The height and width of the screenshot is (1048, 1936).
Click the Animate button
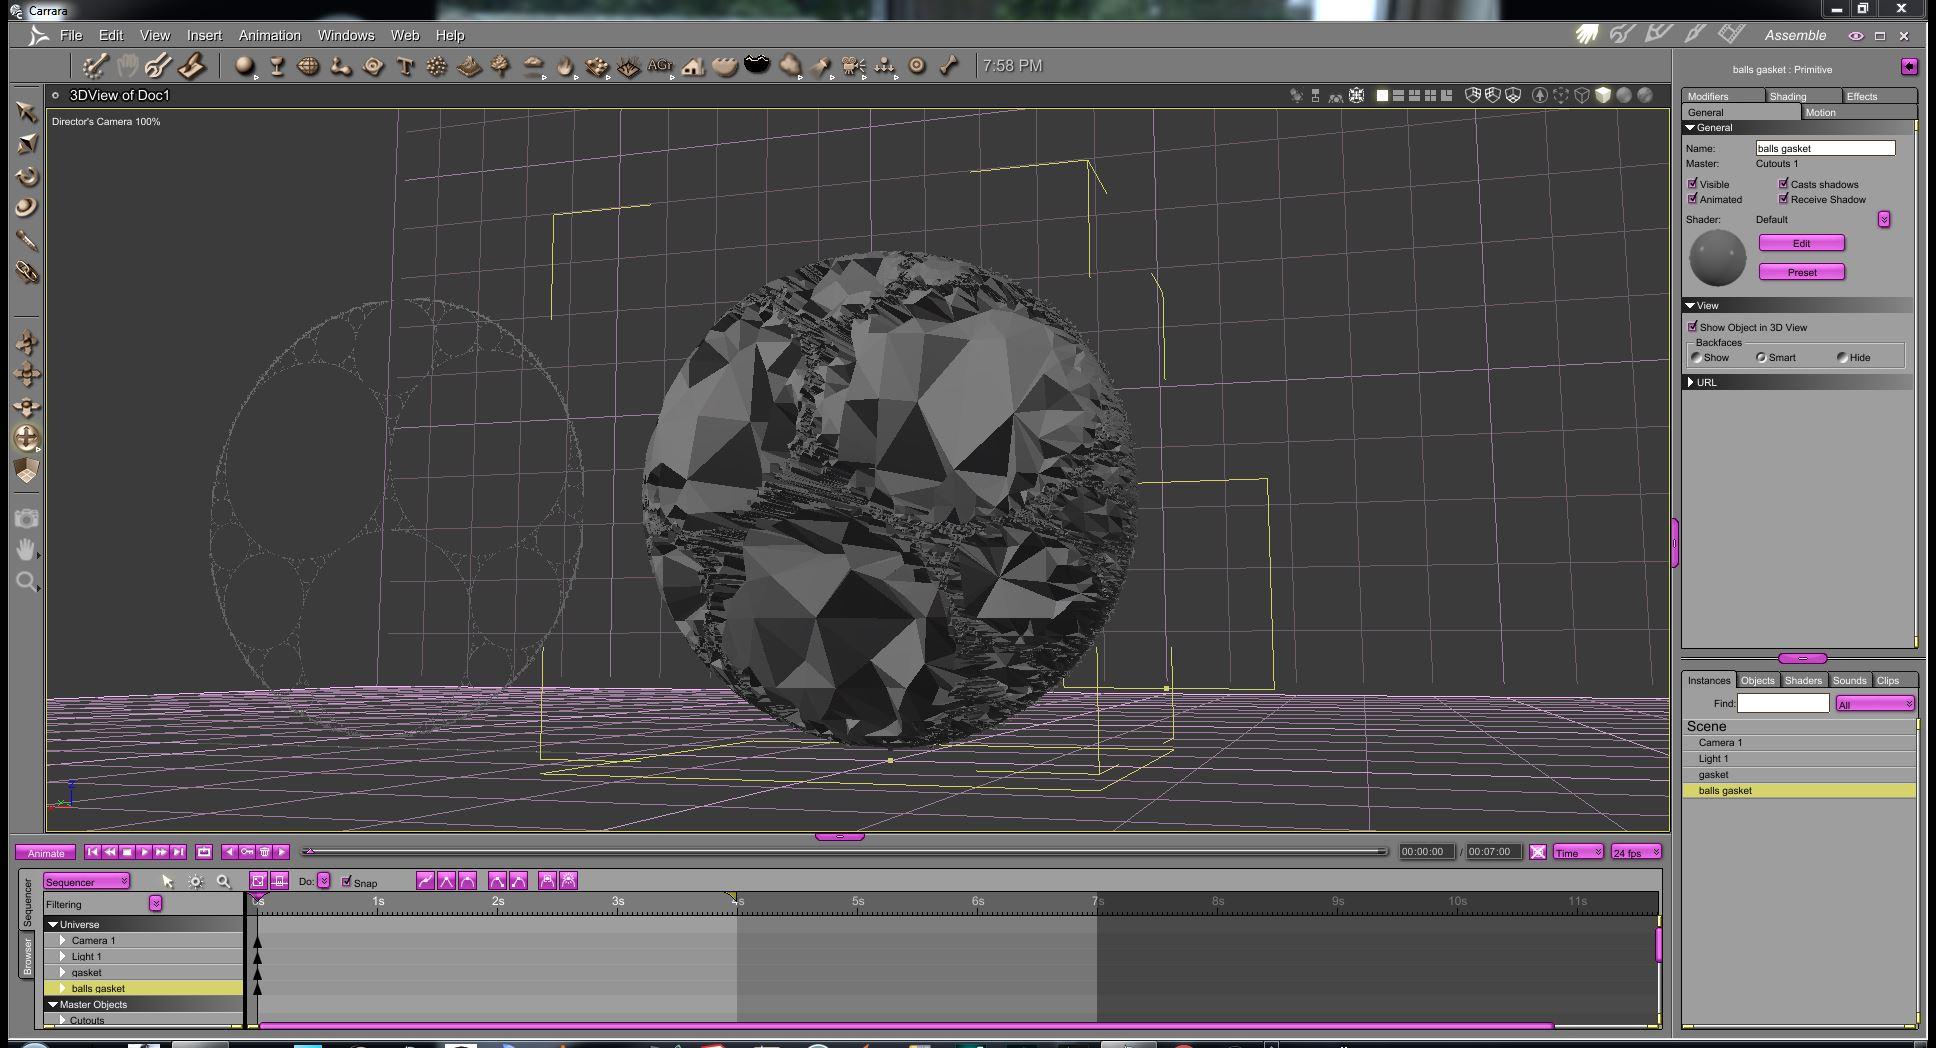tap(45, 853)
